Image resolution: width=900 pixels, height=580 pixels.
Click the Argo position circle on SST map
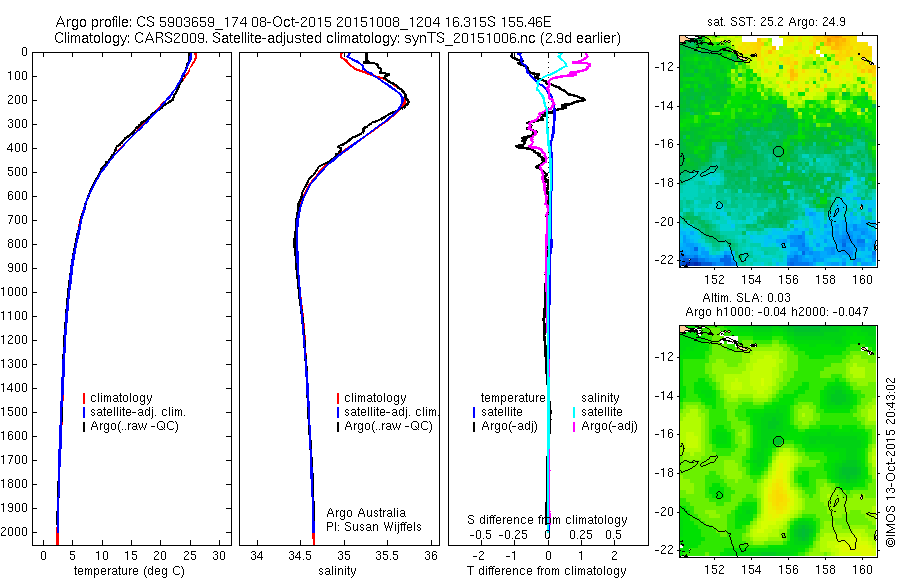[778, 152]
